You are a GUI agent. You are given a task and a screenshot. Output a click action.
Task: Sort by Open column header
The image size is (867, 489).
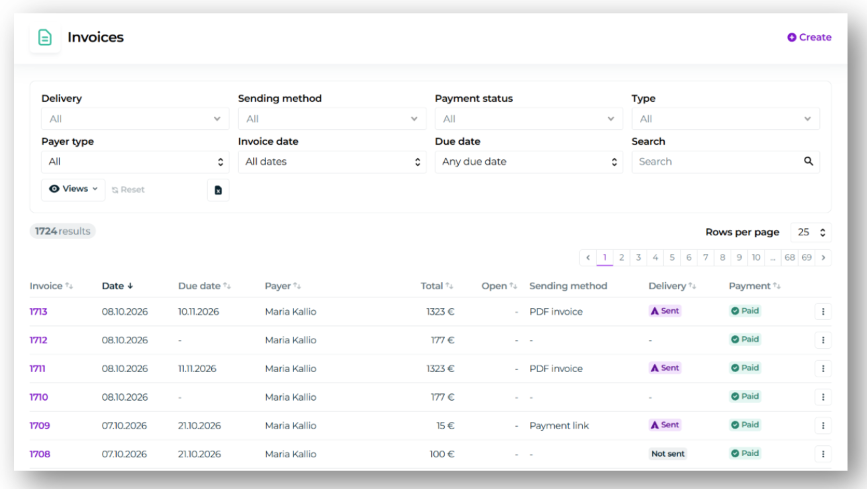tap(499, 286)
